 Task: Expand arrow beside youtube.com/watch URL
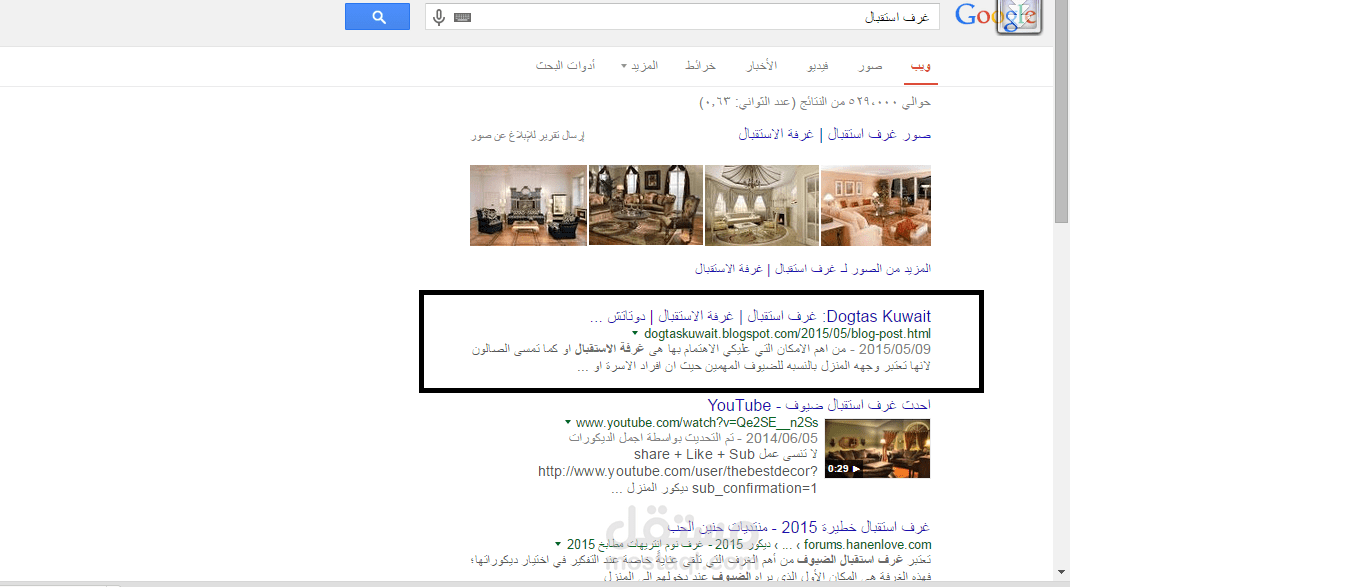568,422
